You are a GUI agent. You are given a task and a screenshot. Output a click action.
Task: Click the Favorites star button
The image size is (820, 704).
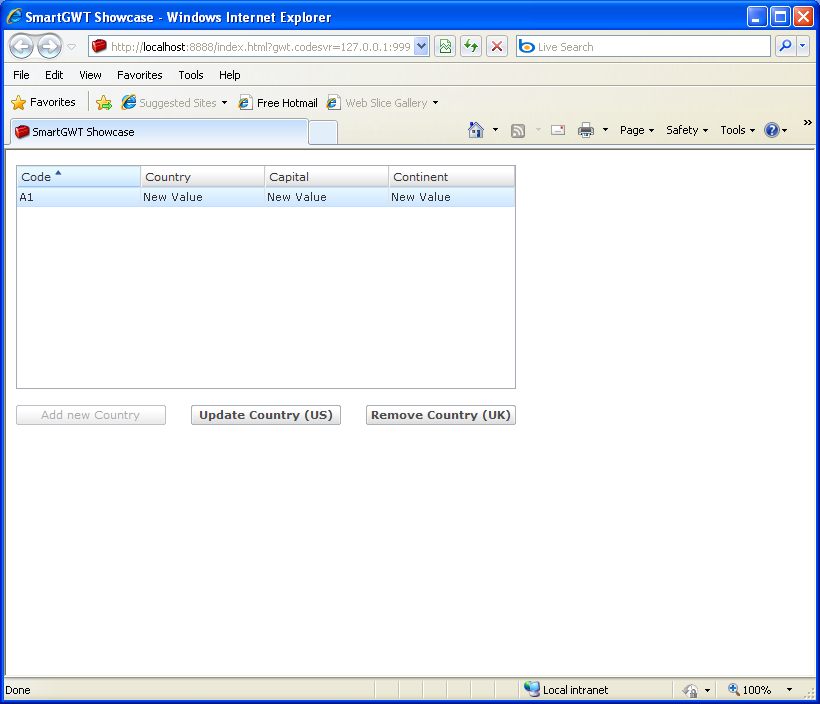[x=43, y=103]
